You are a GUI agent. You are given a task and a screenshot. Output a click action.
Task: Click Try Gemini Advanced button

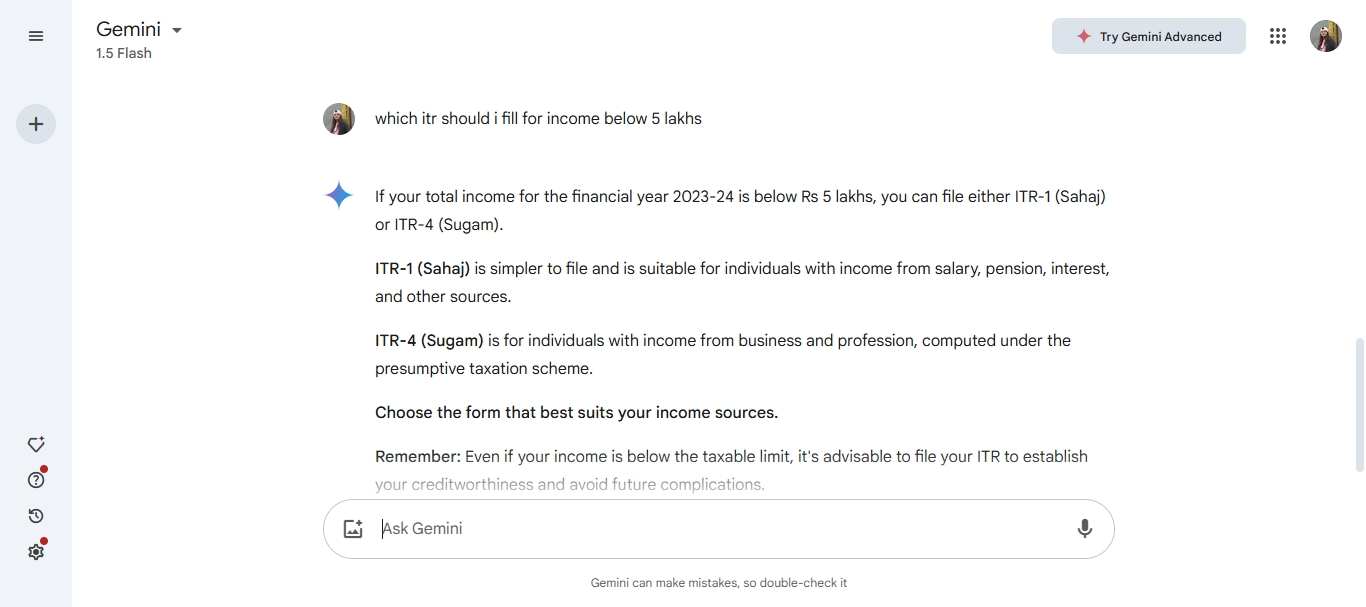(1149, 36)
